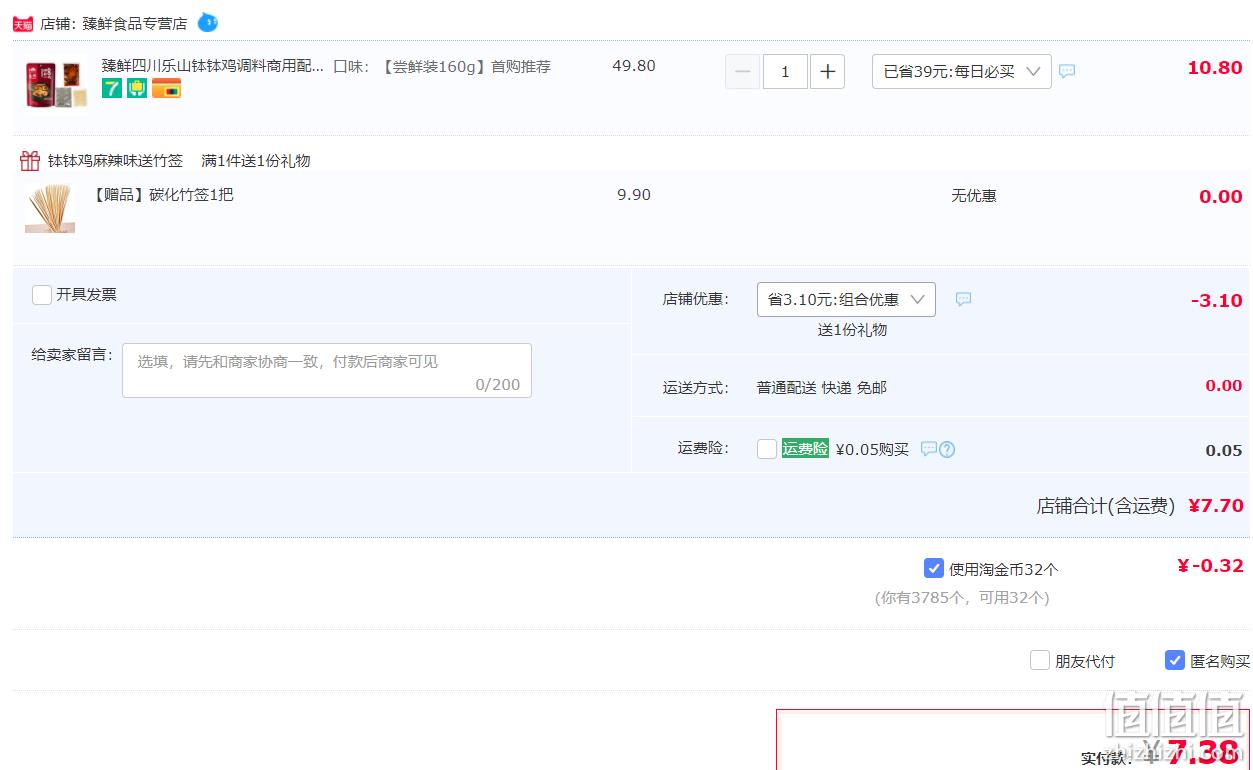Open the bamboo skewers gift thumbnail

(50, 209)
